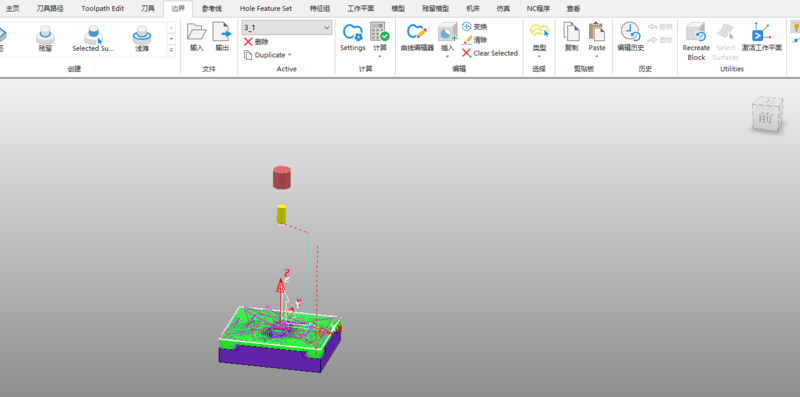This screenshot has width=800, height=397.
Task: Expand the Duplicate dropdown arrow
Action: coord(290,55)
